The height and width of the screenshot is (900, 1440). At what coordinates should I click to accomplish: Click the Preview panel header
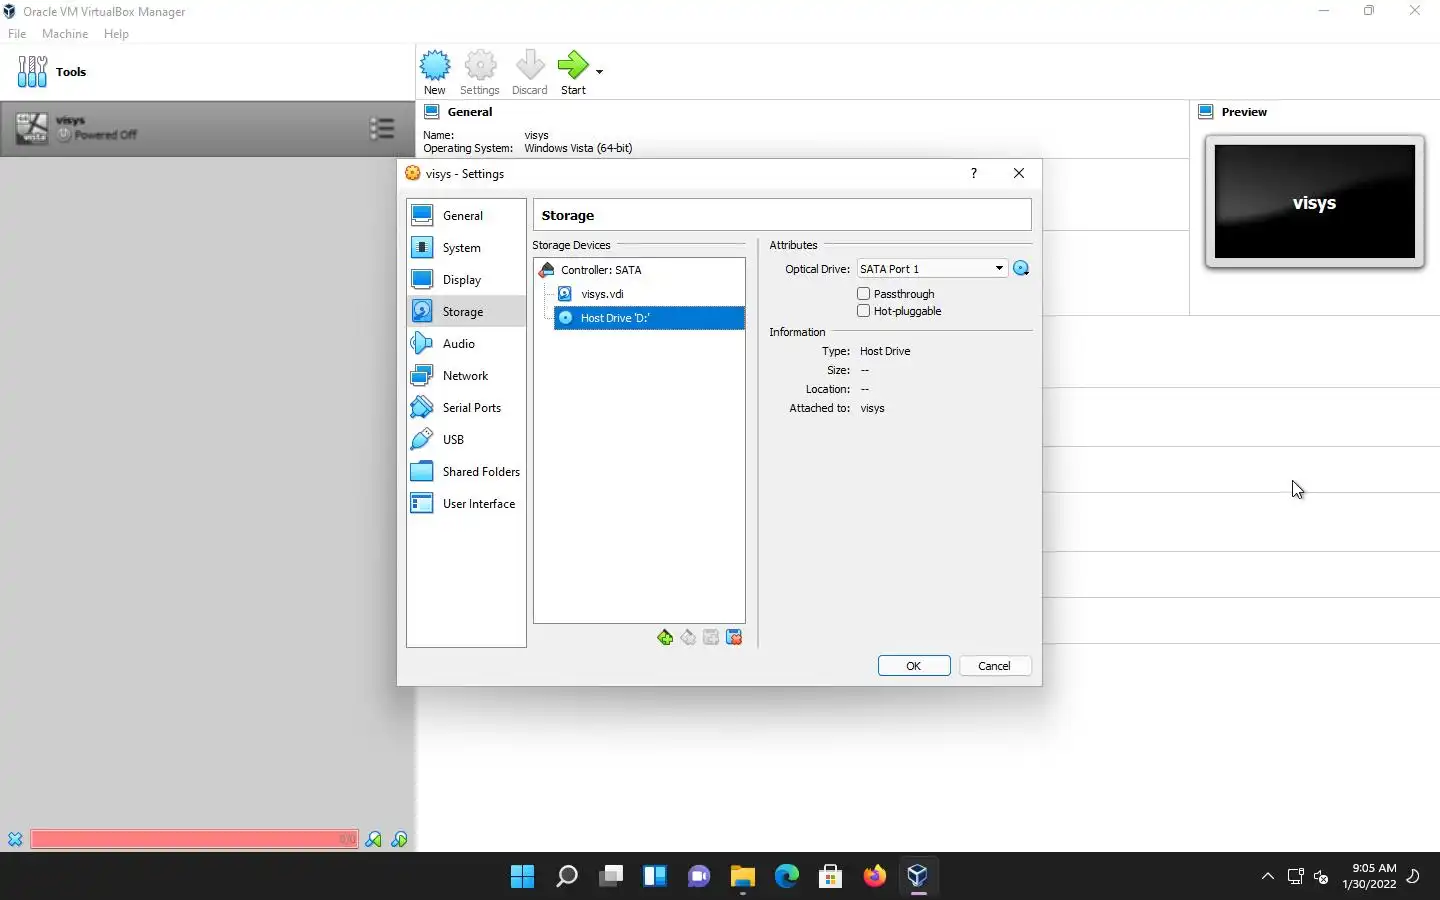[1244, 112]
